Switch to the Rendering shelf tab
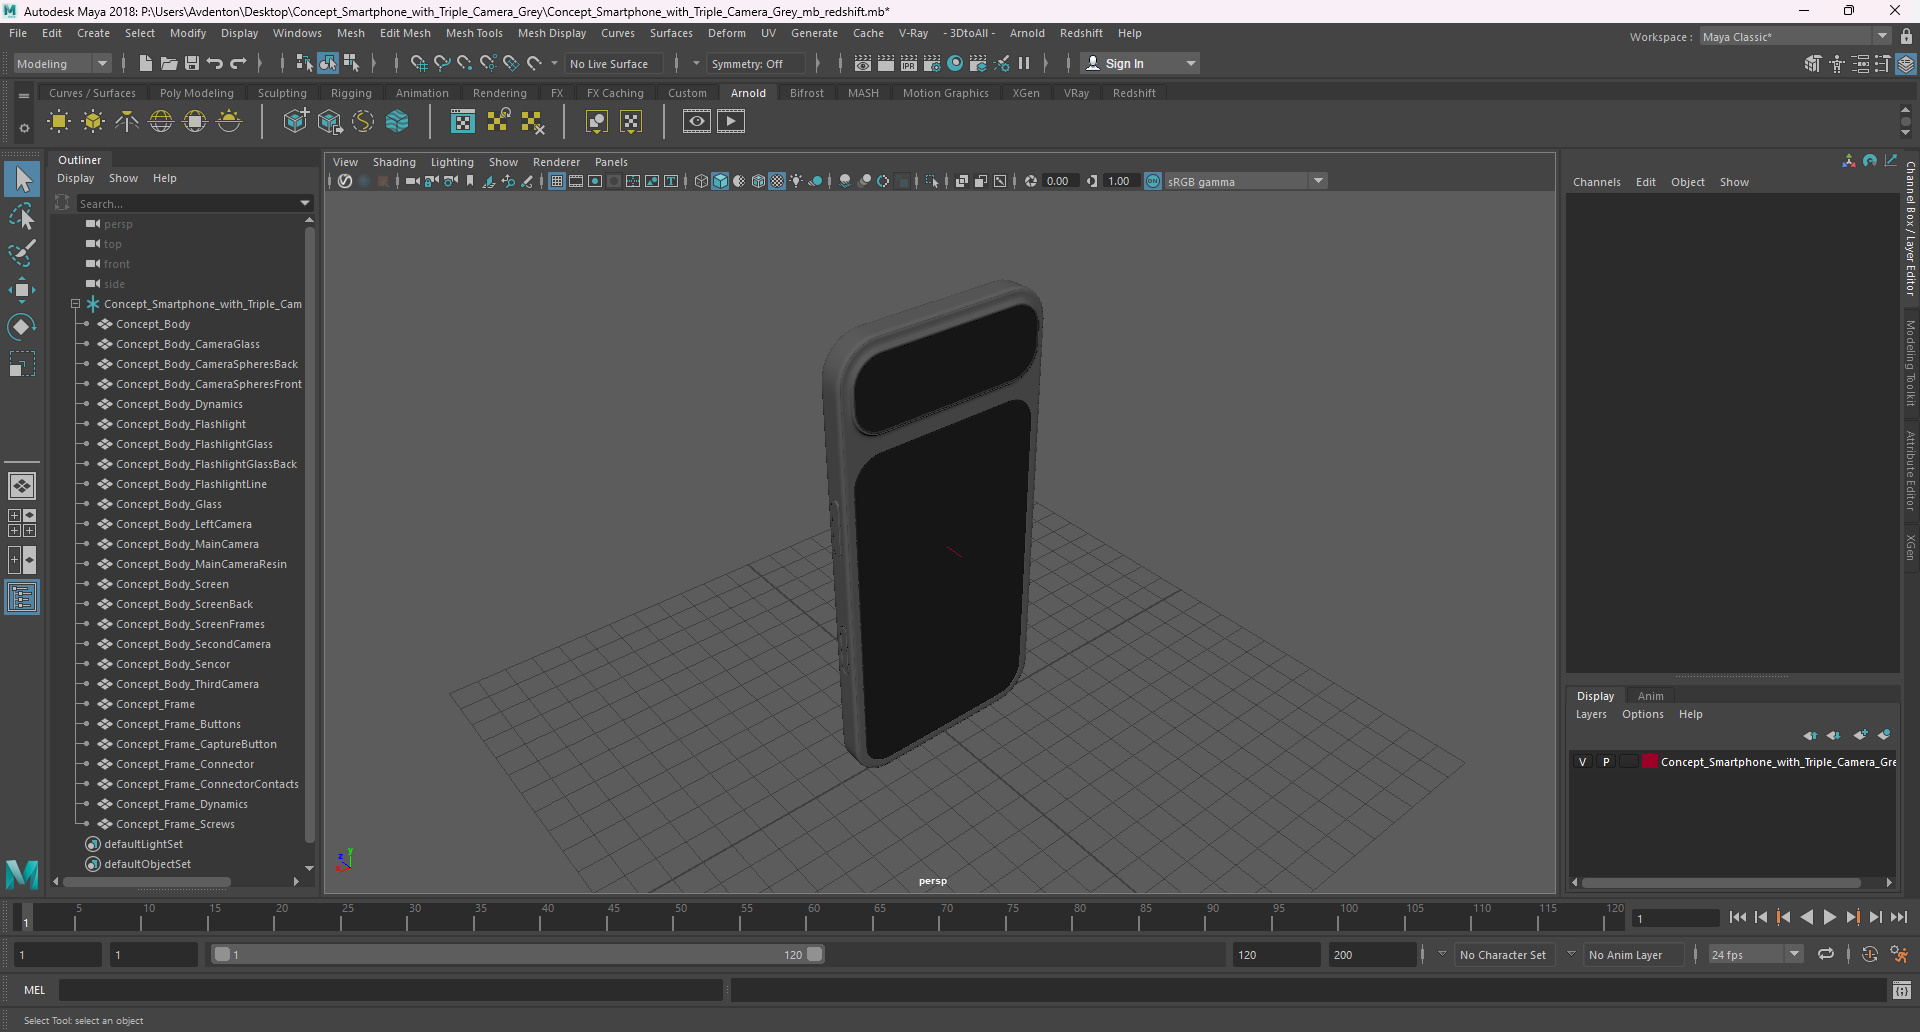The image size is (1920, 1032). [500, 93]
